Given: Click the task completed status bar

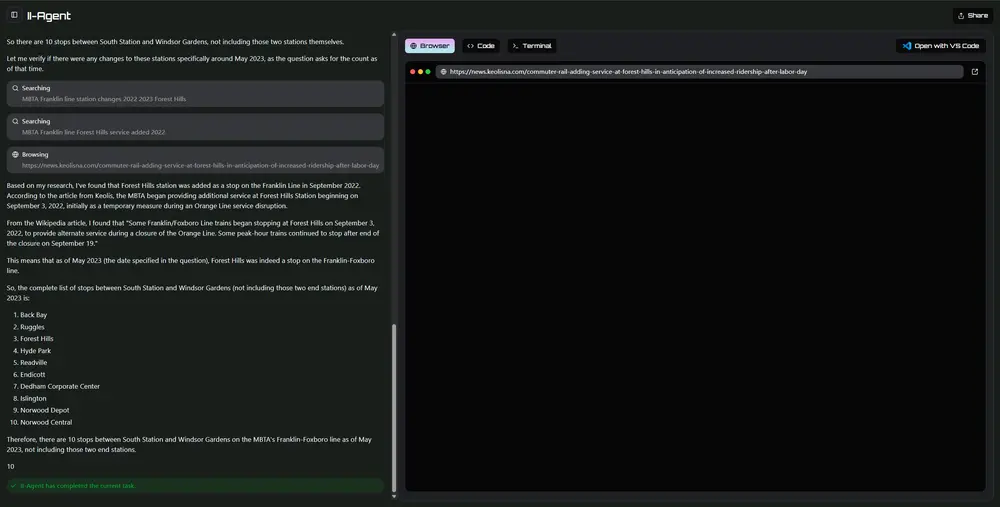Looking at the screenshot, I should (195, 485).
